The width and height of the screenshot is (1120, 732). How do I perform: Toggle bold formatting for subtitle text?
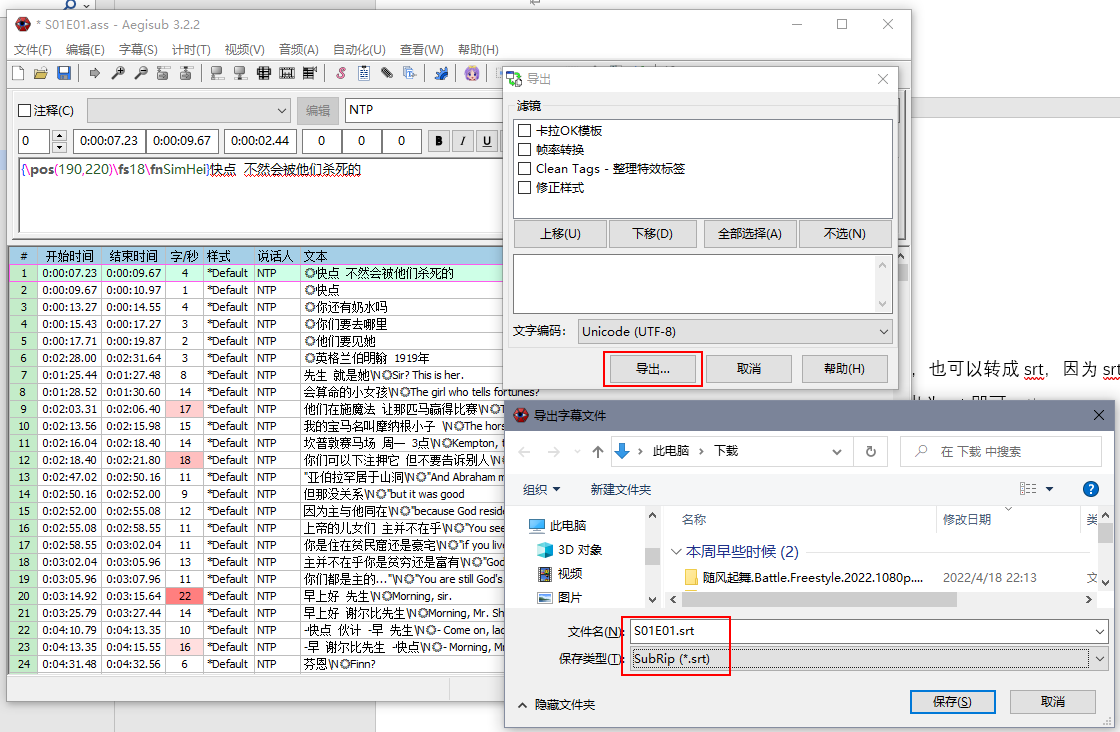(x=438, y=141)
